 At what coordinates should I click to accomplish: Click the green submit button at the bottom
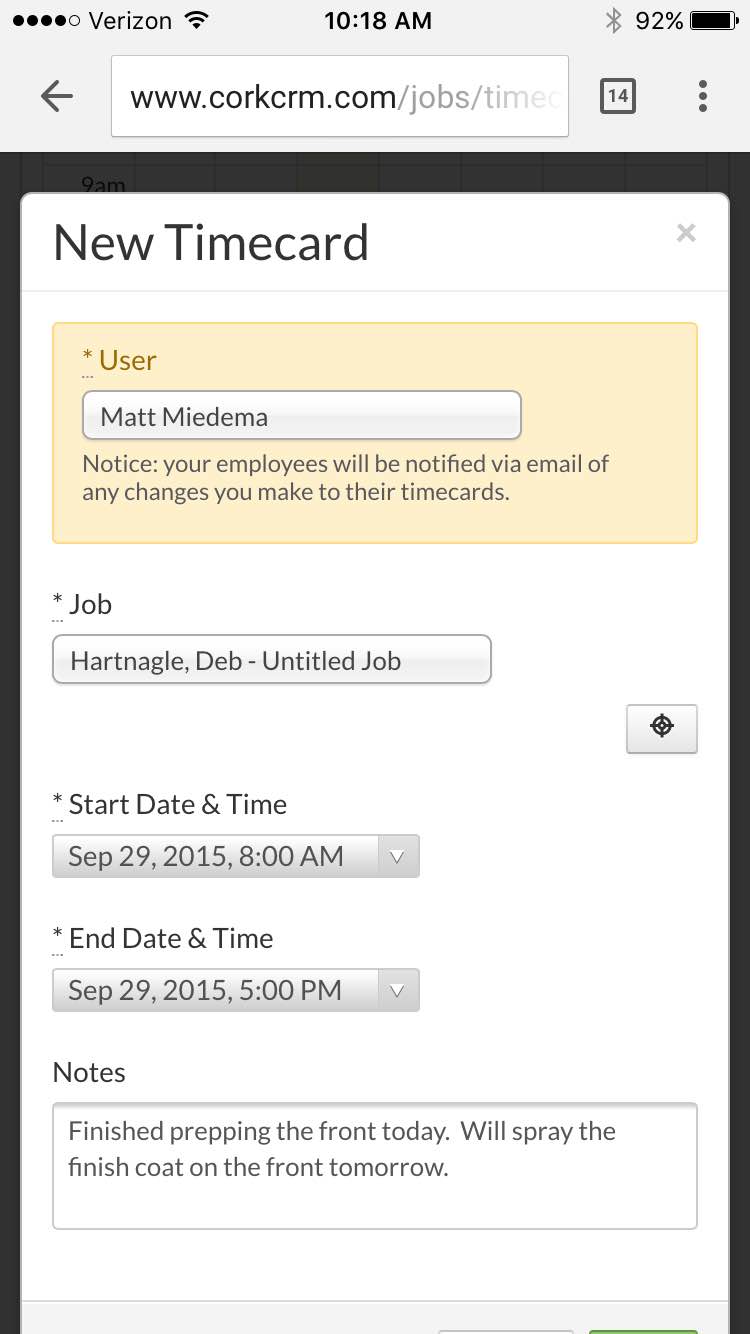[643, 1331]
